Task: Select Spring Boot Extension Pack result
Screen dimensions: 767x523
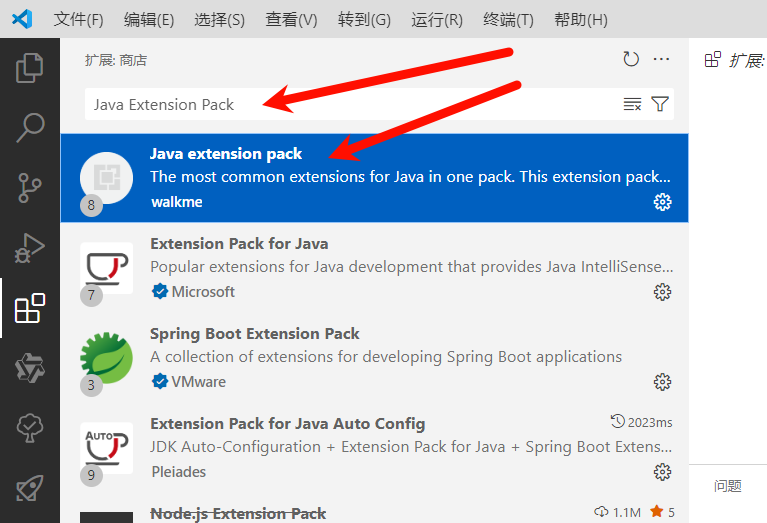Action: tap(374, 358)
